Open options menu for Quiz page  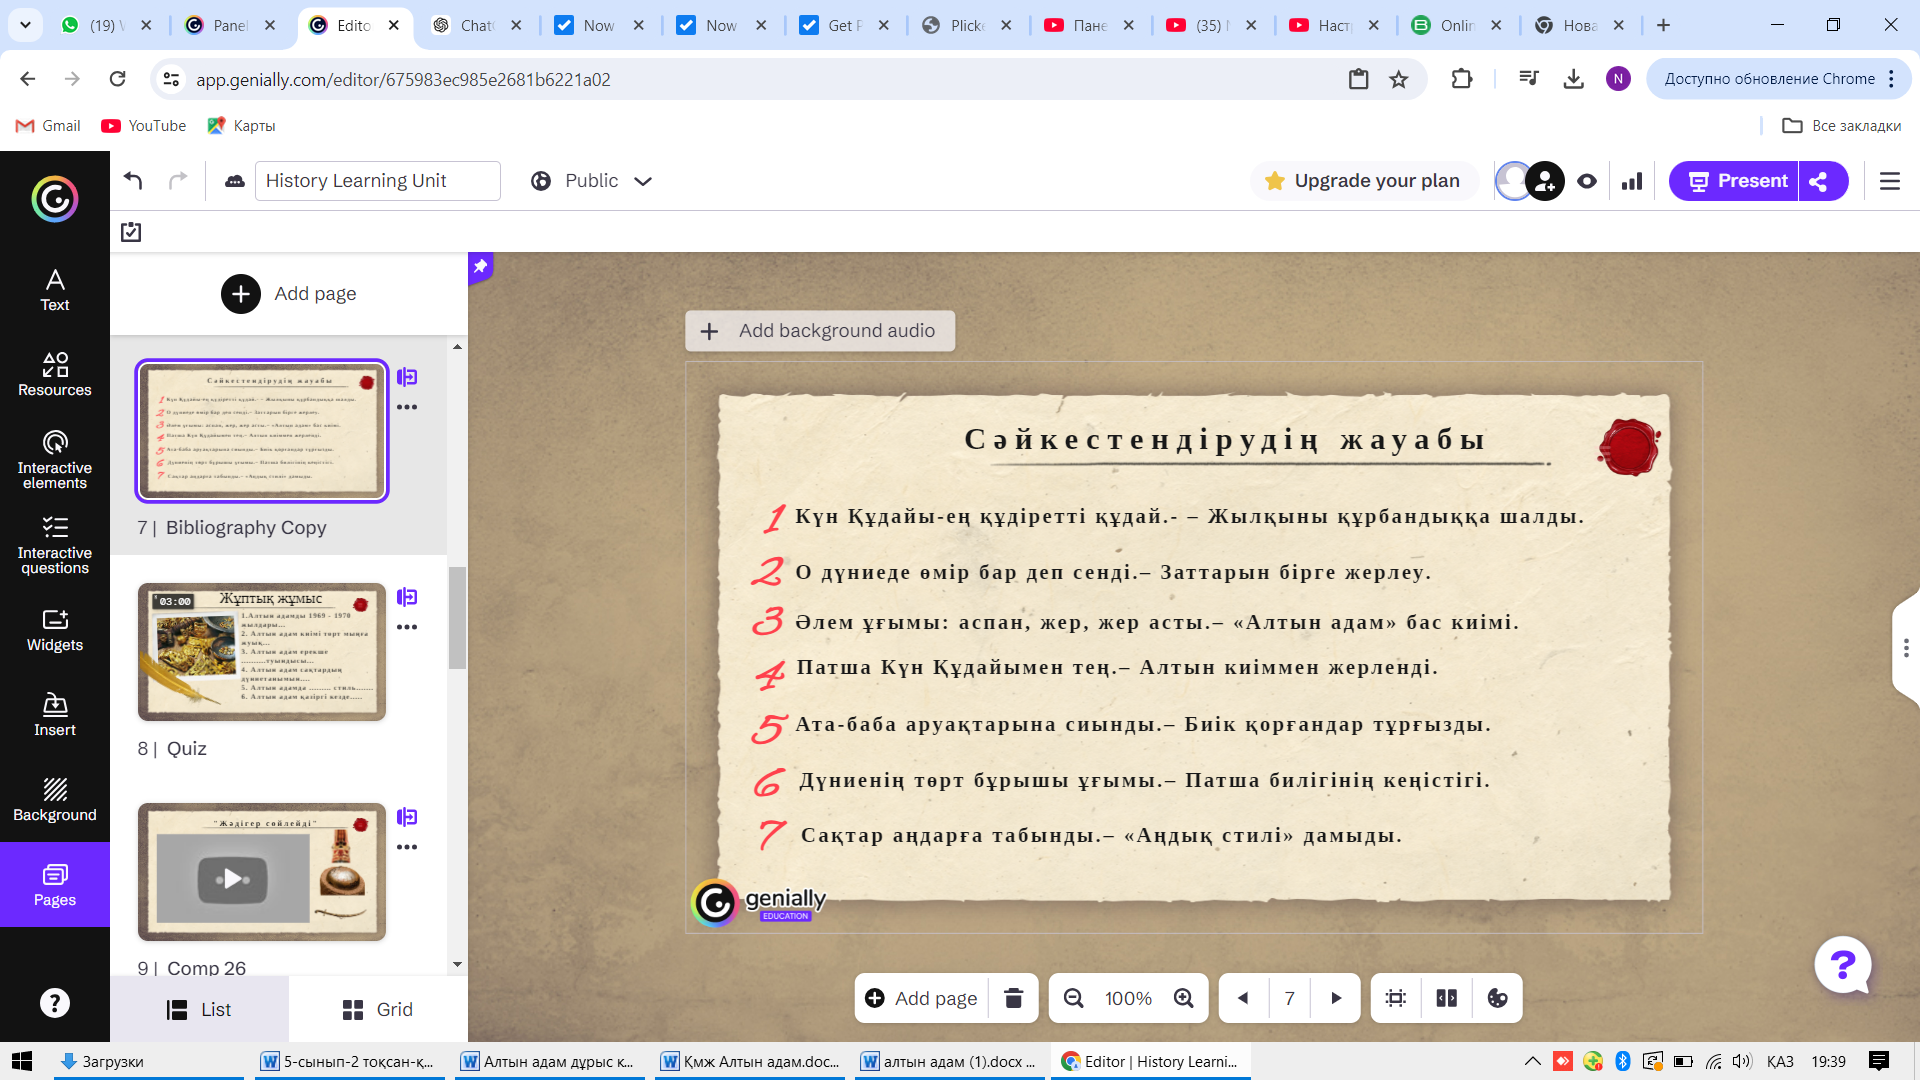407,627
